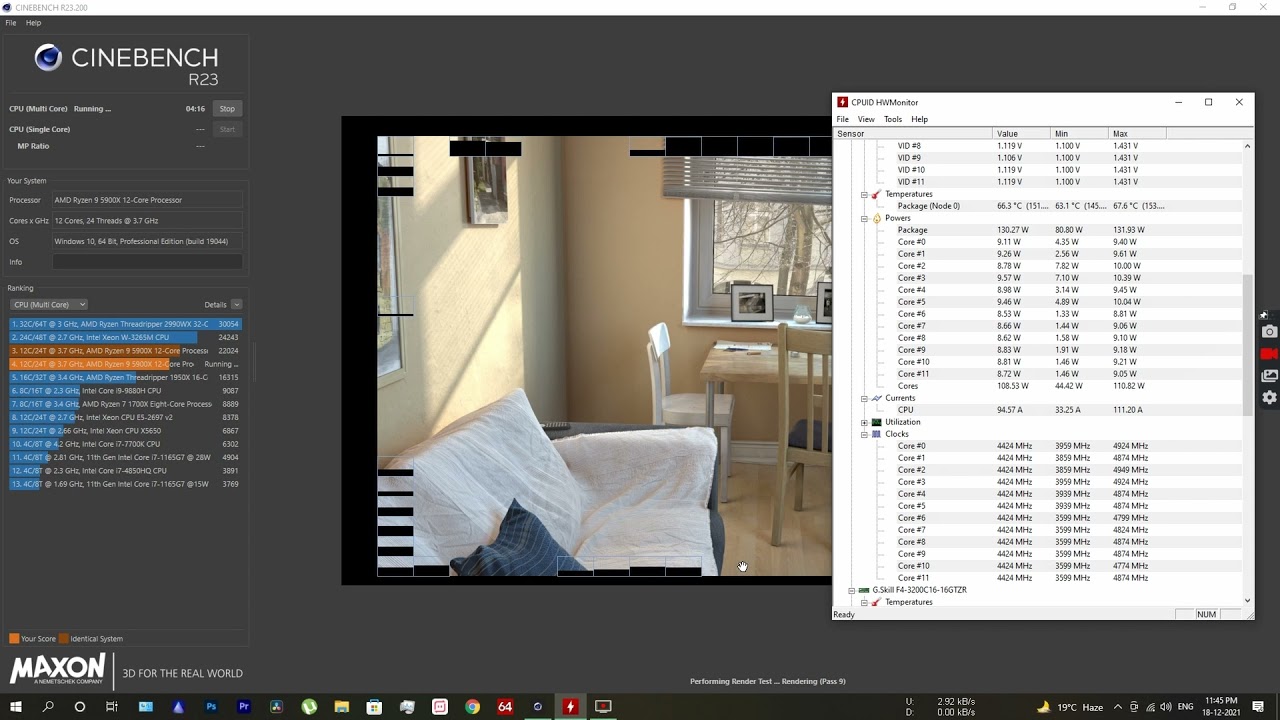This screenshot has height=720, width=1280.
Task: Select CPU current row 94.57 A
Action: (x=1040, y=410)
